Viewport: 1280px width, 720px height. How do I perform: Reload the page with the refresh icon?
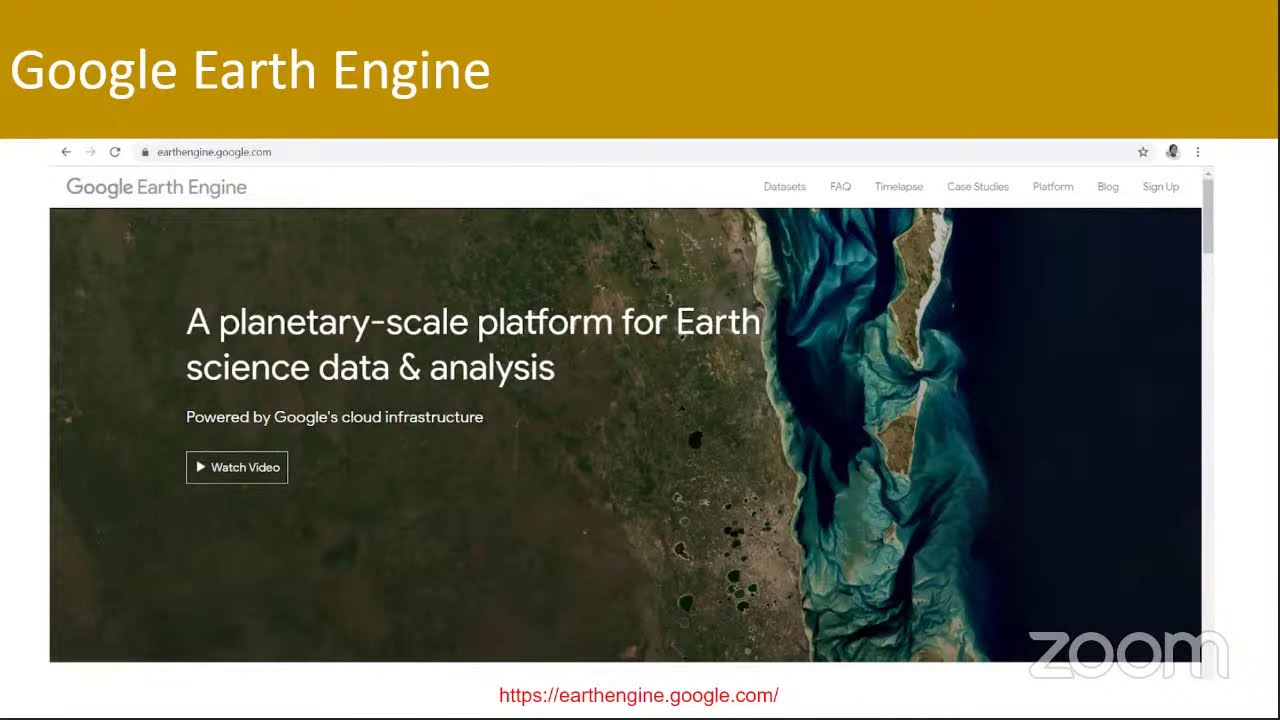point(115,152)
